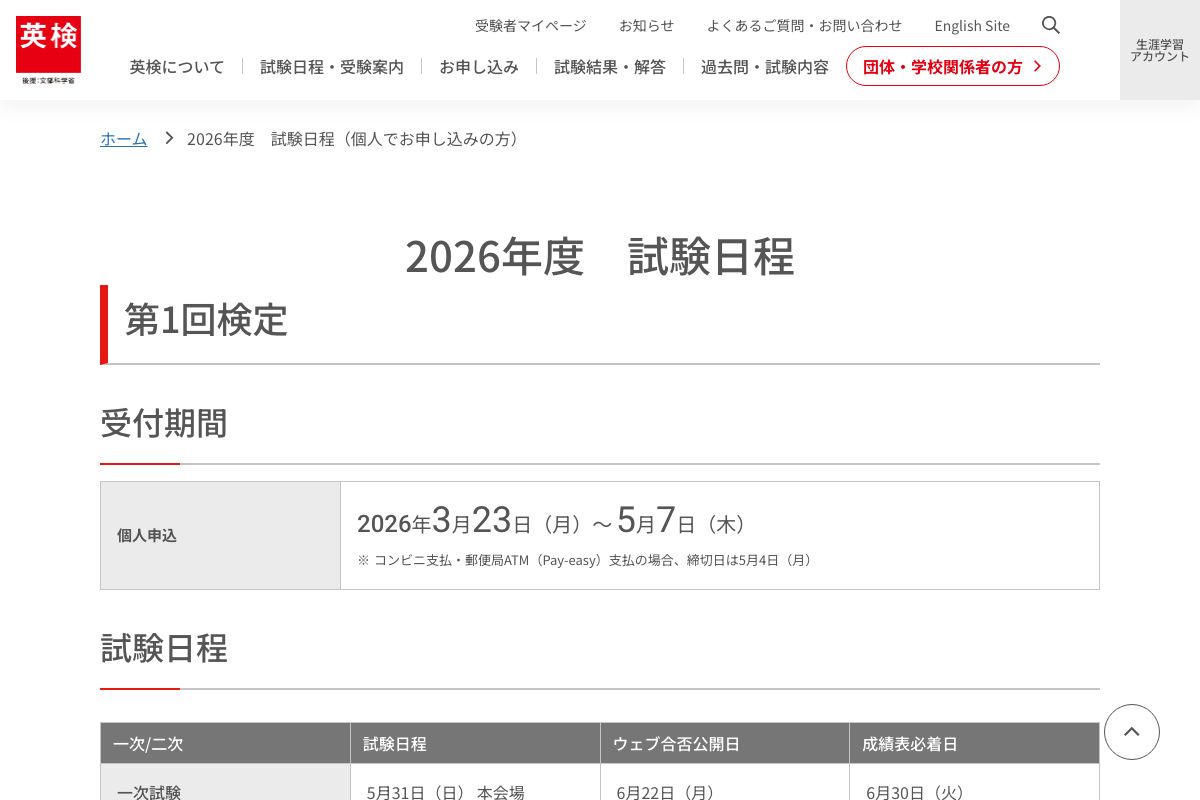
Task: Open the 受験者マイページ link
Action: [x=530, y=25]
